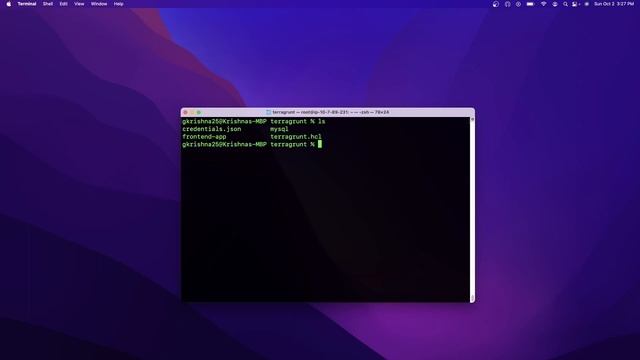
Task: Zoom Terminal with green button
Action: (199, 112)
